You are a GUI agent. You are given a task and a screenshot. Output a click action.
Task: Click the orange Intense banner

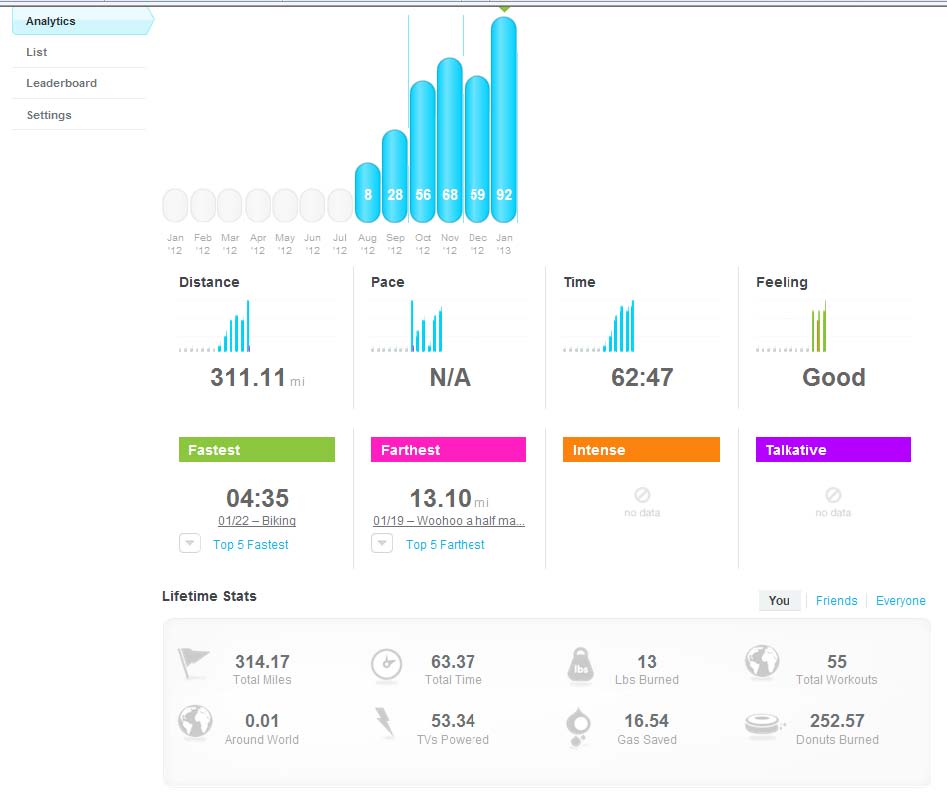click(x=641, y=450)
